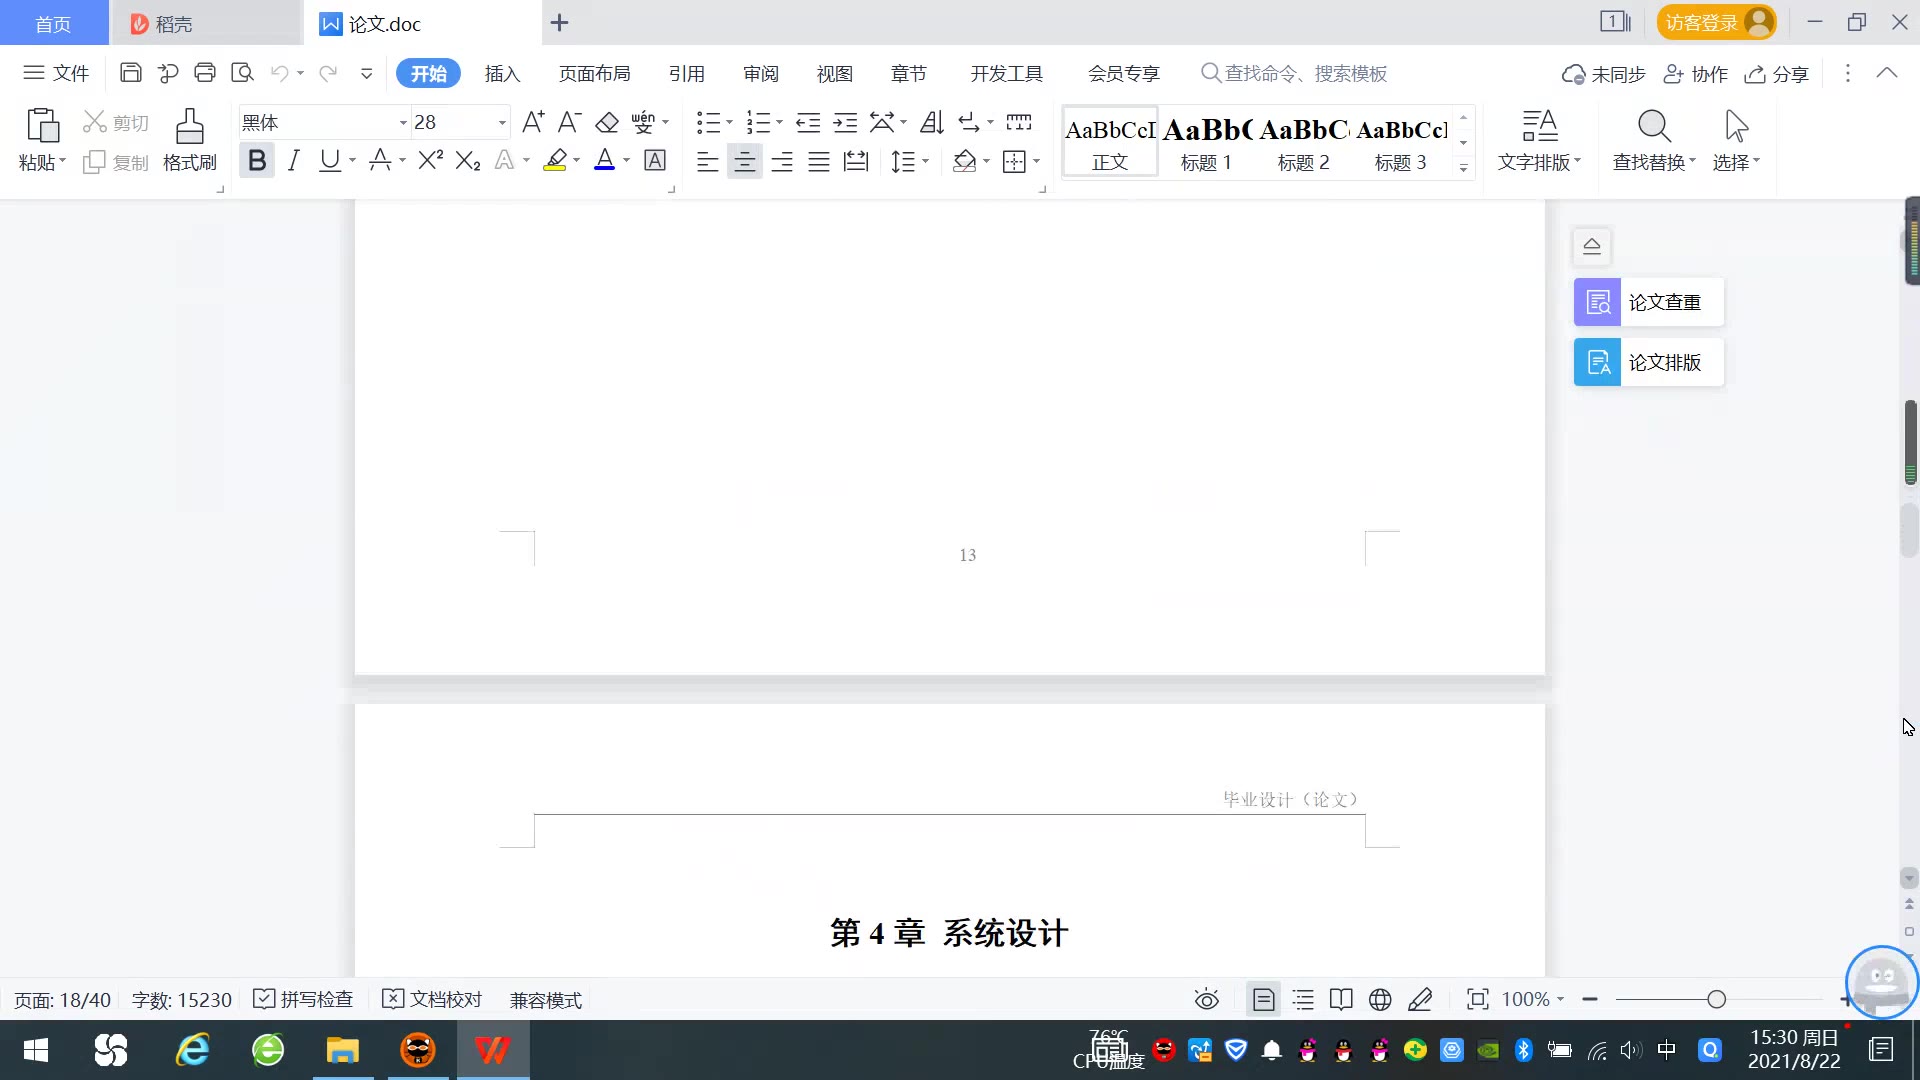Click the save icon in quick toolbar
The image size is (1920, 1080).
click(x=130, y=73)
